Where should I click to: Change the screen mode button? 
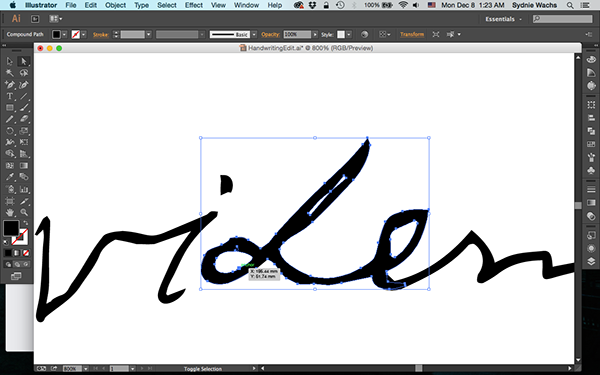16,276
